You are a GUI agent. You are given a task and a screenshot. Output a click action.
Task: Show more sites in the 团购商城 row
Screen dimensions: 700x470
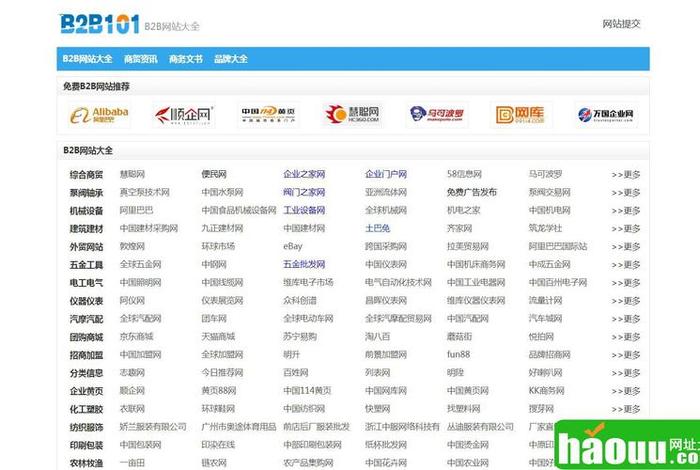tap(626, 337)
